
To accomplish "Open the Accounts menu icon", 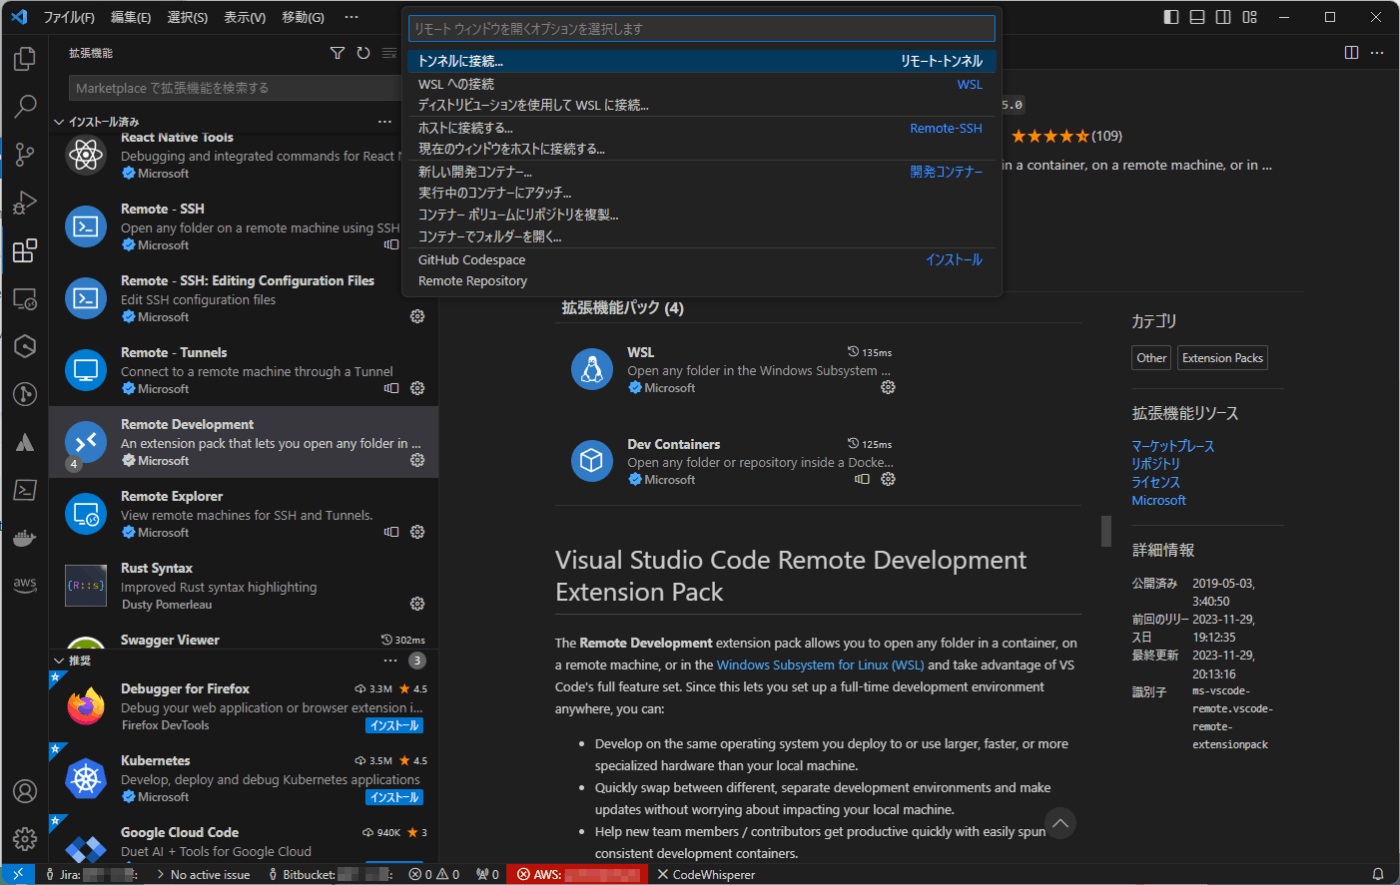I will [x=25, y=791].
